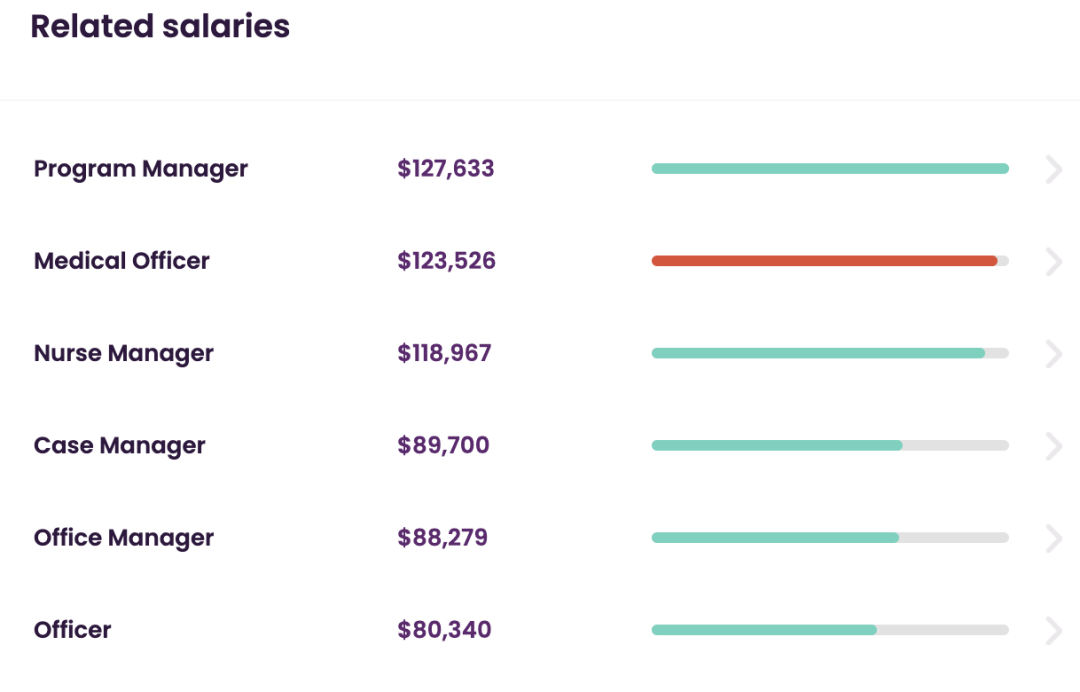Click the red Medical Officer salary bar

(824, 261)
